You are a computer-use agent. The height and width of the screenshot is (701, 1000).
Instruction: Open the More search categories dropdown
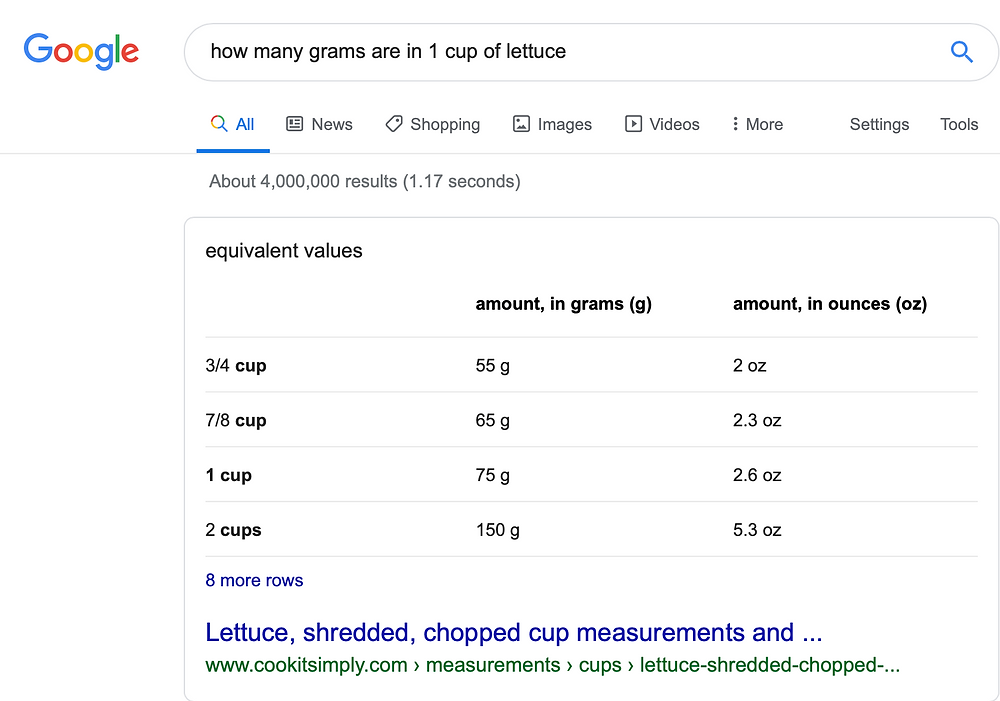click(x=758, y=124)
